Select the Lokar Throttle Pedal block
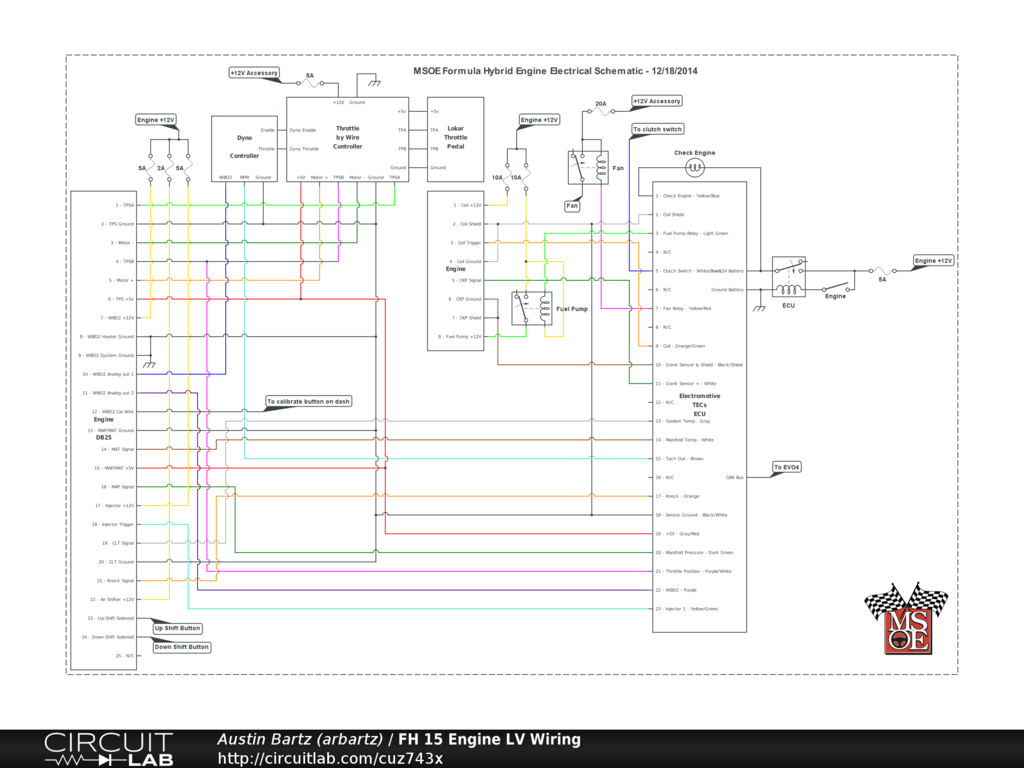Image resolution: width=1024 pixels, height=768 pixels. (x=455, y=139)
